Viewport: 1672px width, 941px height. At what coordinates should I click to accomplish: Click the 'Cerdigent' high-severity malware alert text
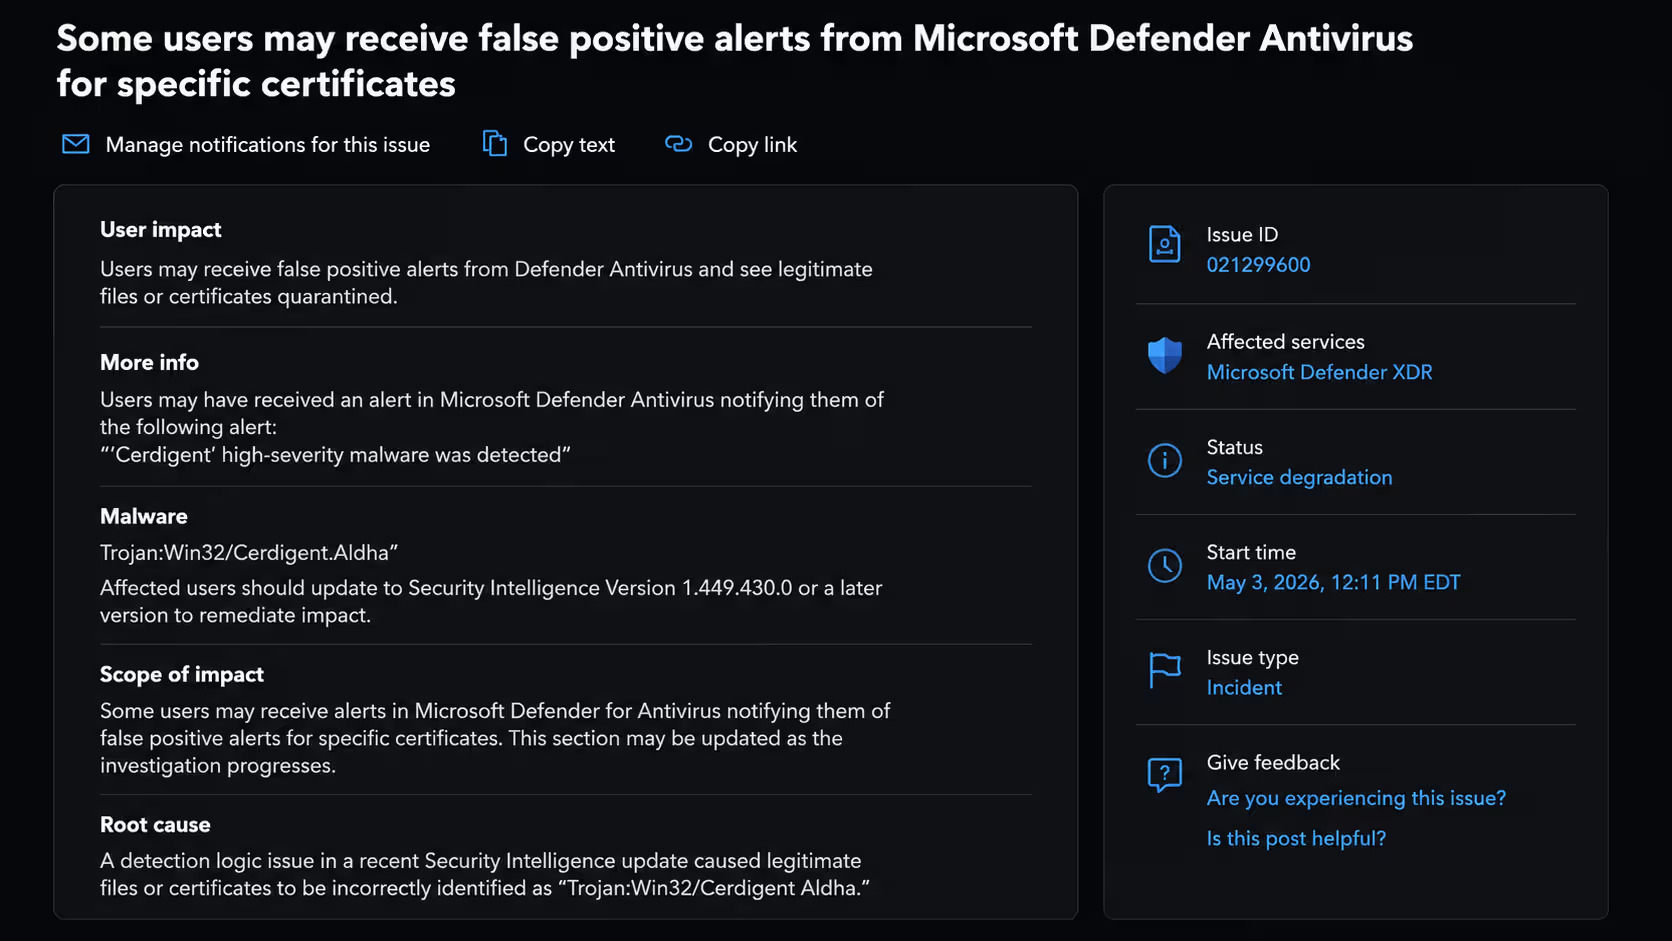coord(335,455)
